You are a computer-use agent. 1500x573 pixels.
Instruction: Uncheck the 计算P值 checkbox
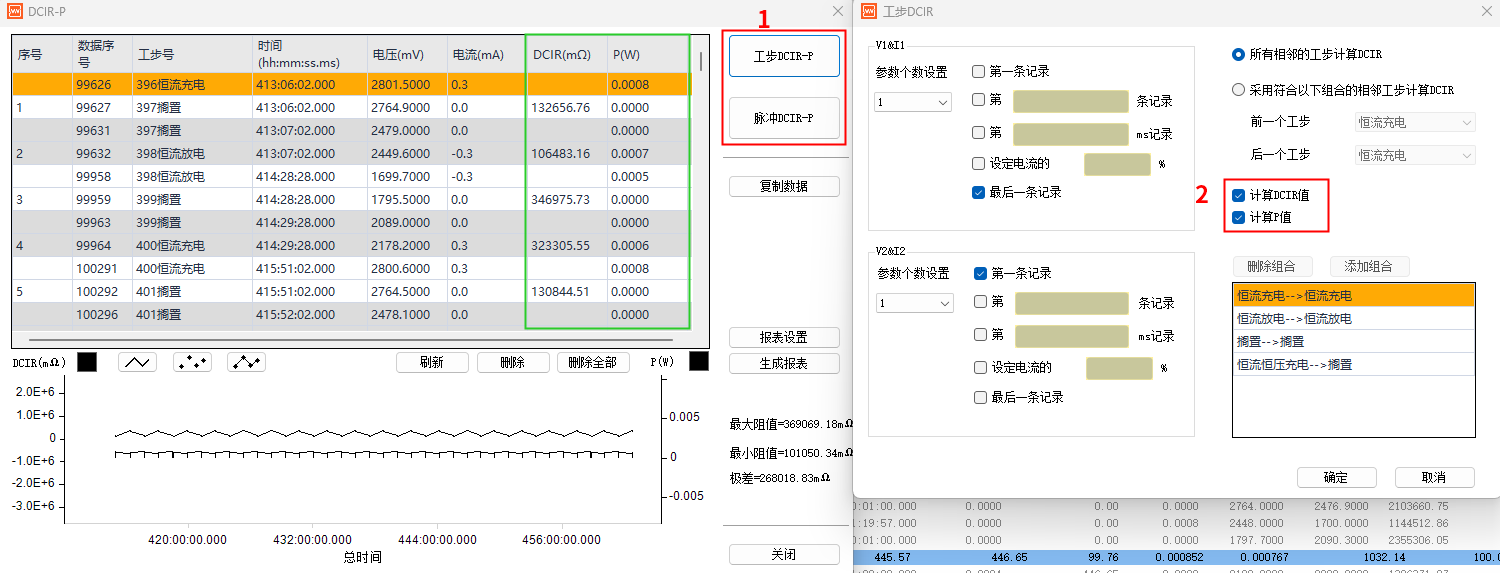[x=1239, y=217]
